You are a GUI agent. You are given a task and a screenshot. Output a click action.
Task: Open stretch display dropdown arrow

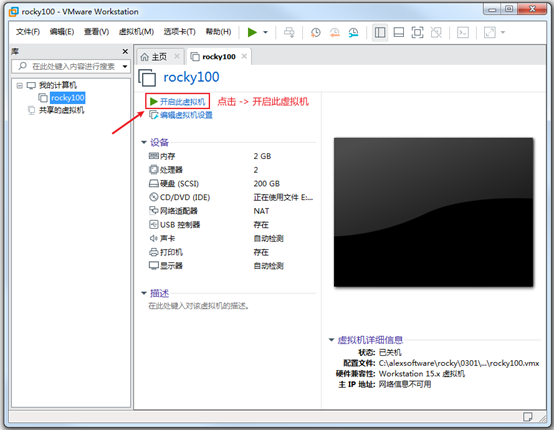click(503, 33)
